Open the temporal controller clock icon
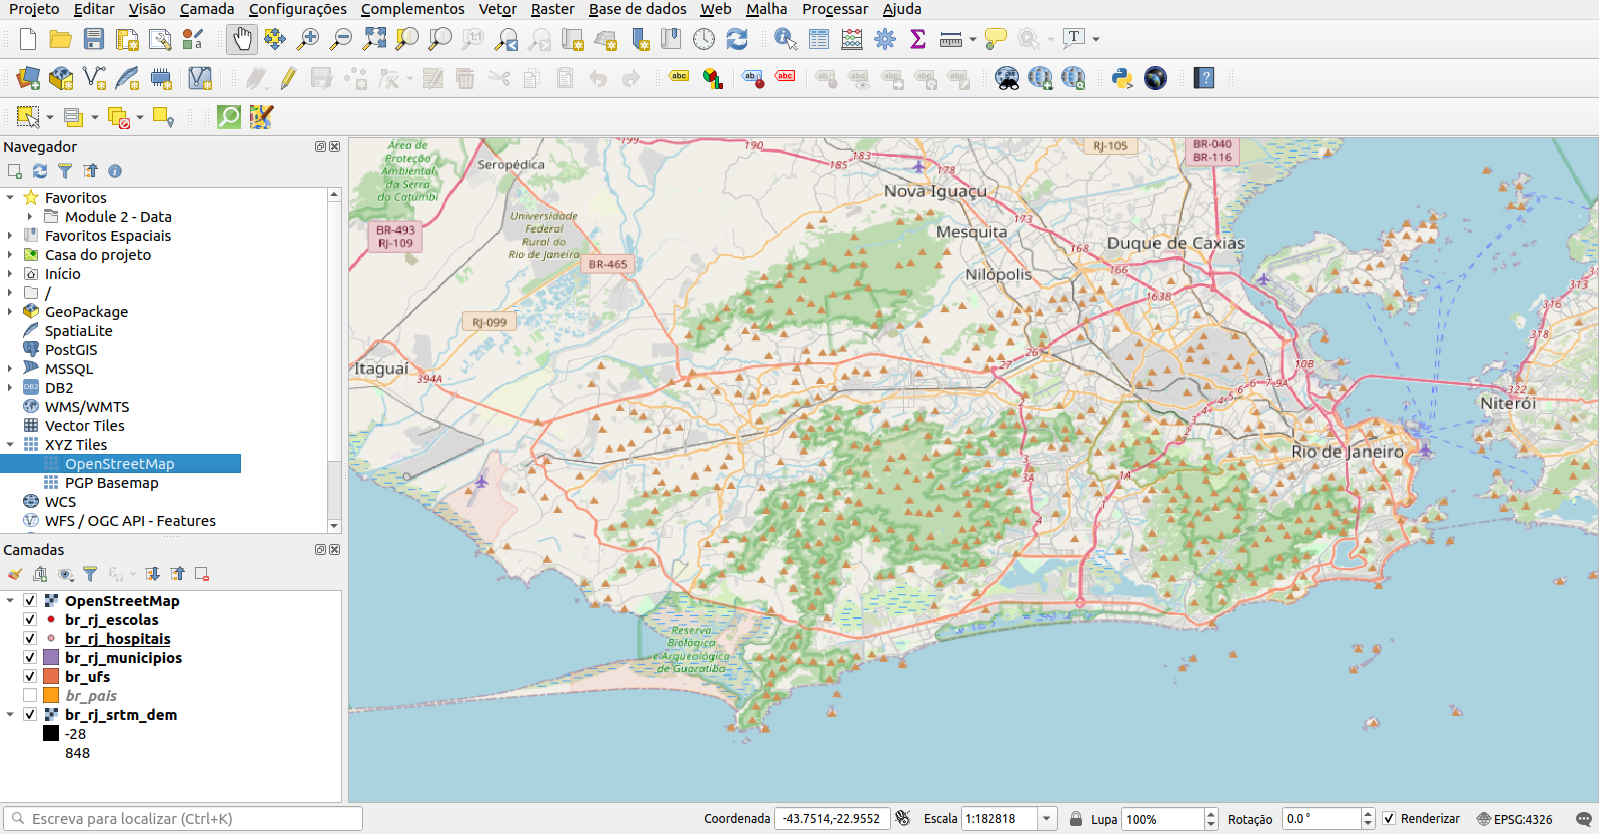The image size is (1599, 834). coord(704,39)
